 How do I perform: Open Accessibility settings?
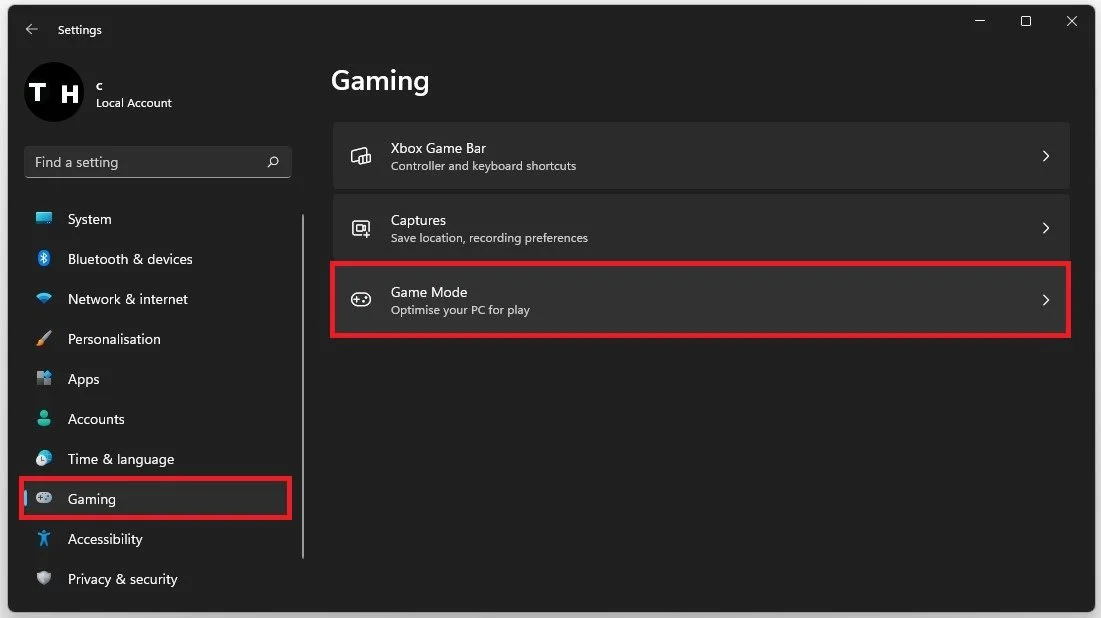[156, 539]
